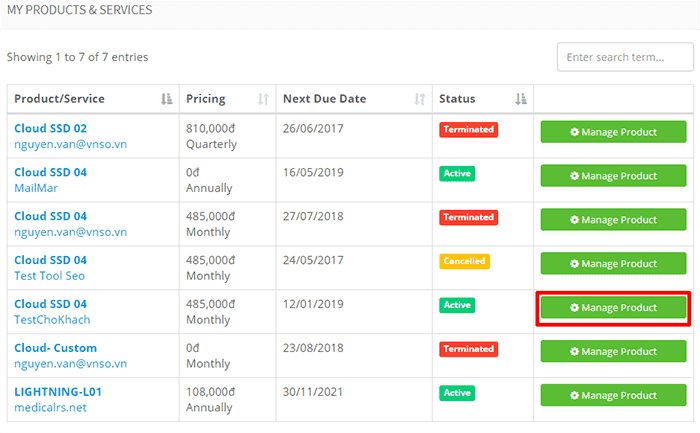
Task: Click Active badge in TestChoKhach row
Action: (457, 305)
